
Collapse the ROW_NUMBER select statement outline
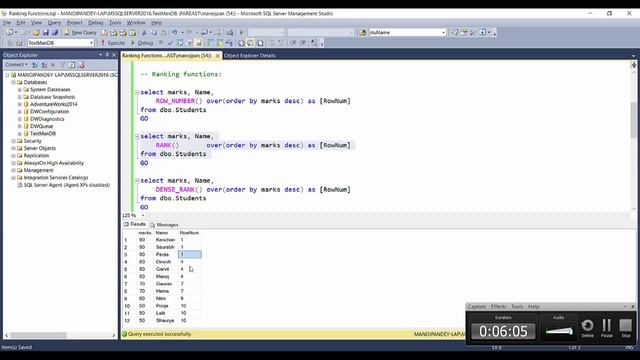coord(137,92)
